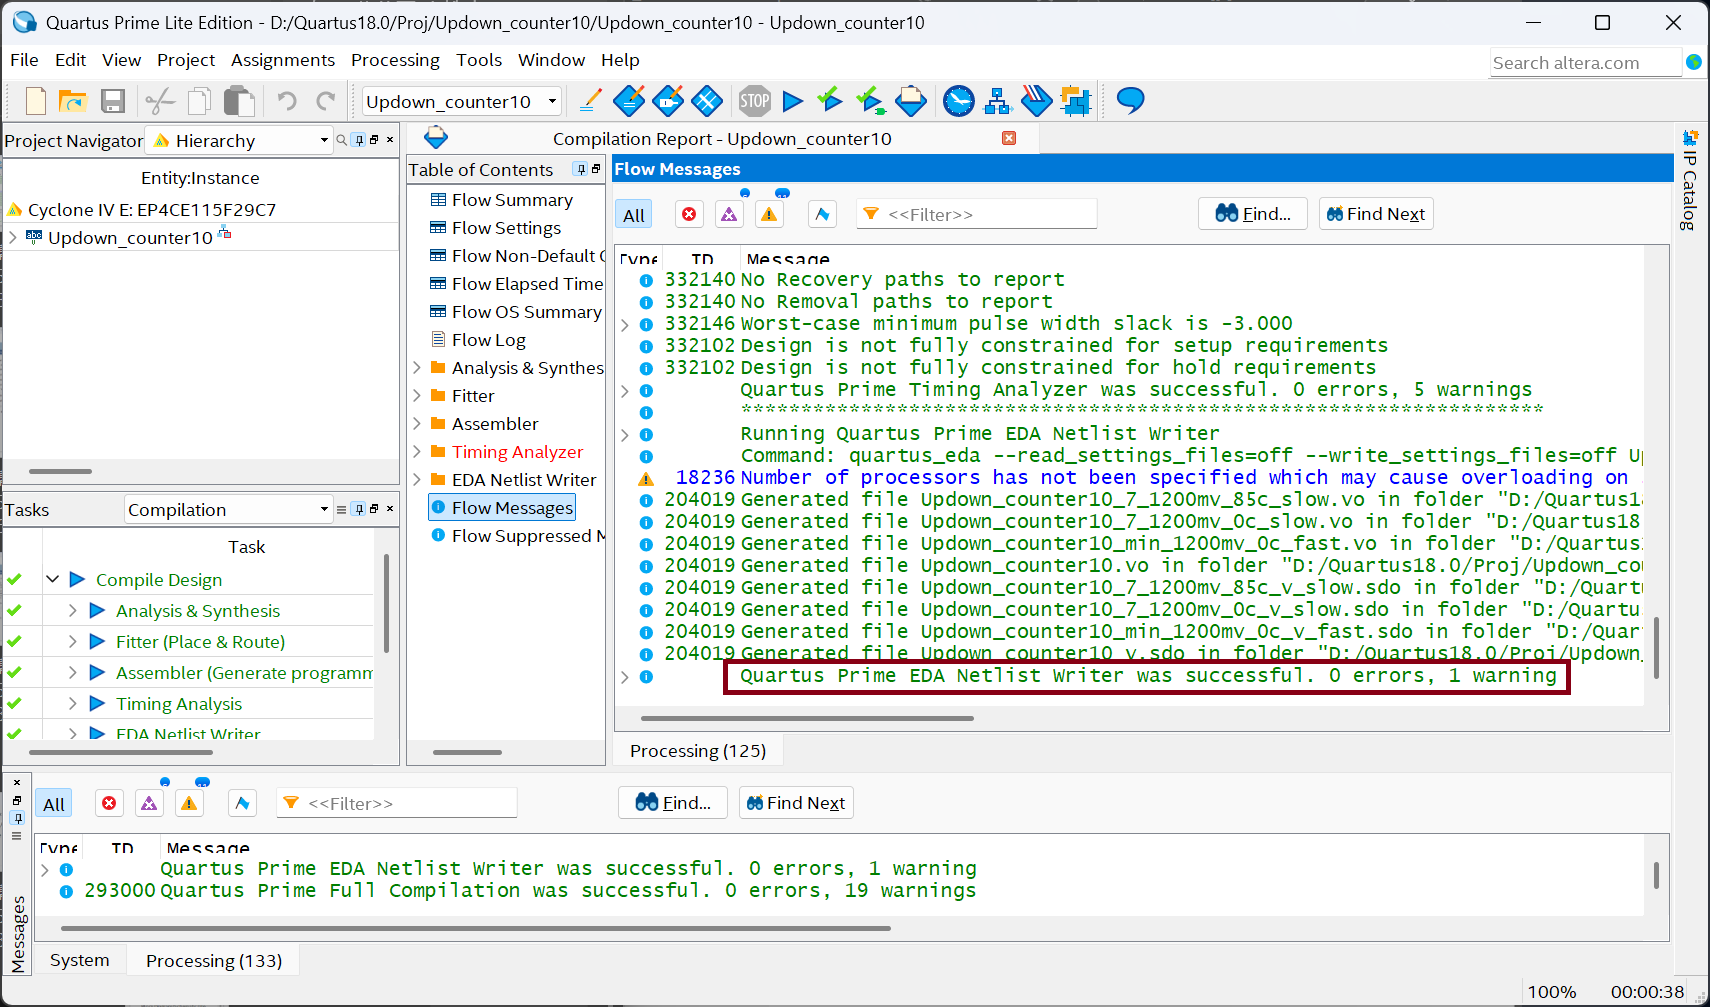The height and width of the screenshot is (1007, 1710).
Task: Open the IP Catalog side panel
Action: (1689, 181)
